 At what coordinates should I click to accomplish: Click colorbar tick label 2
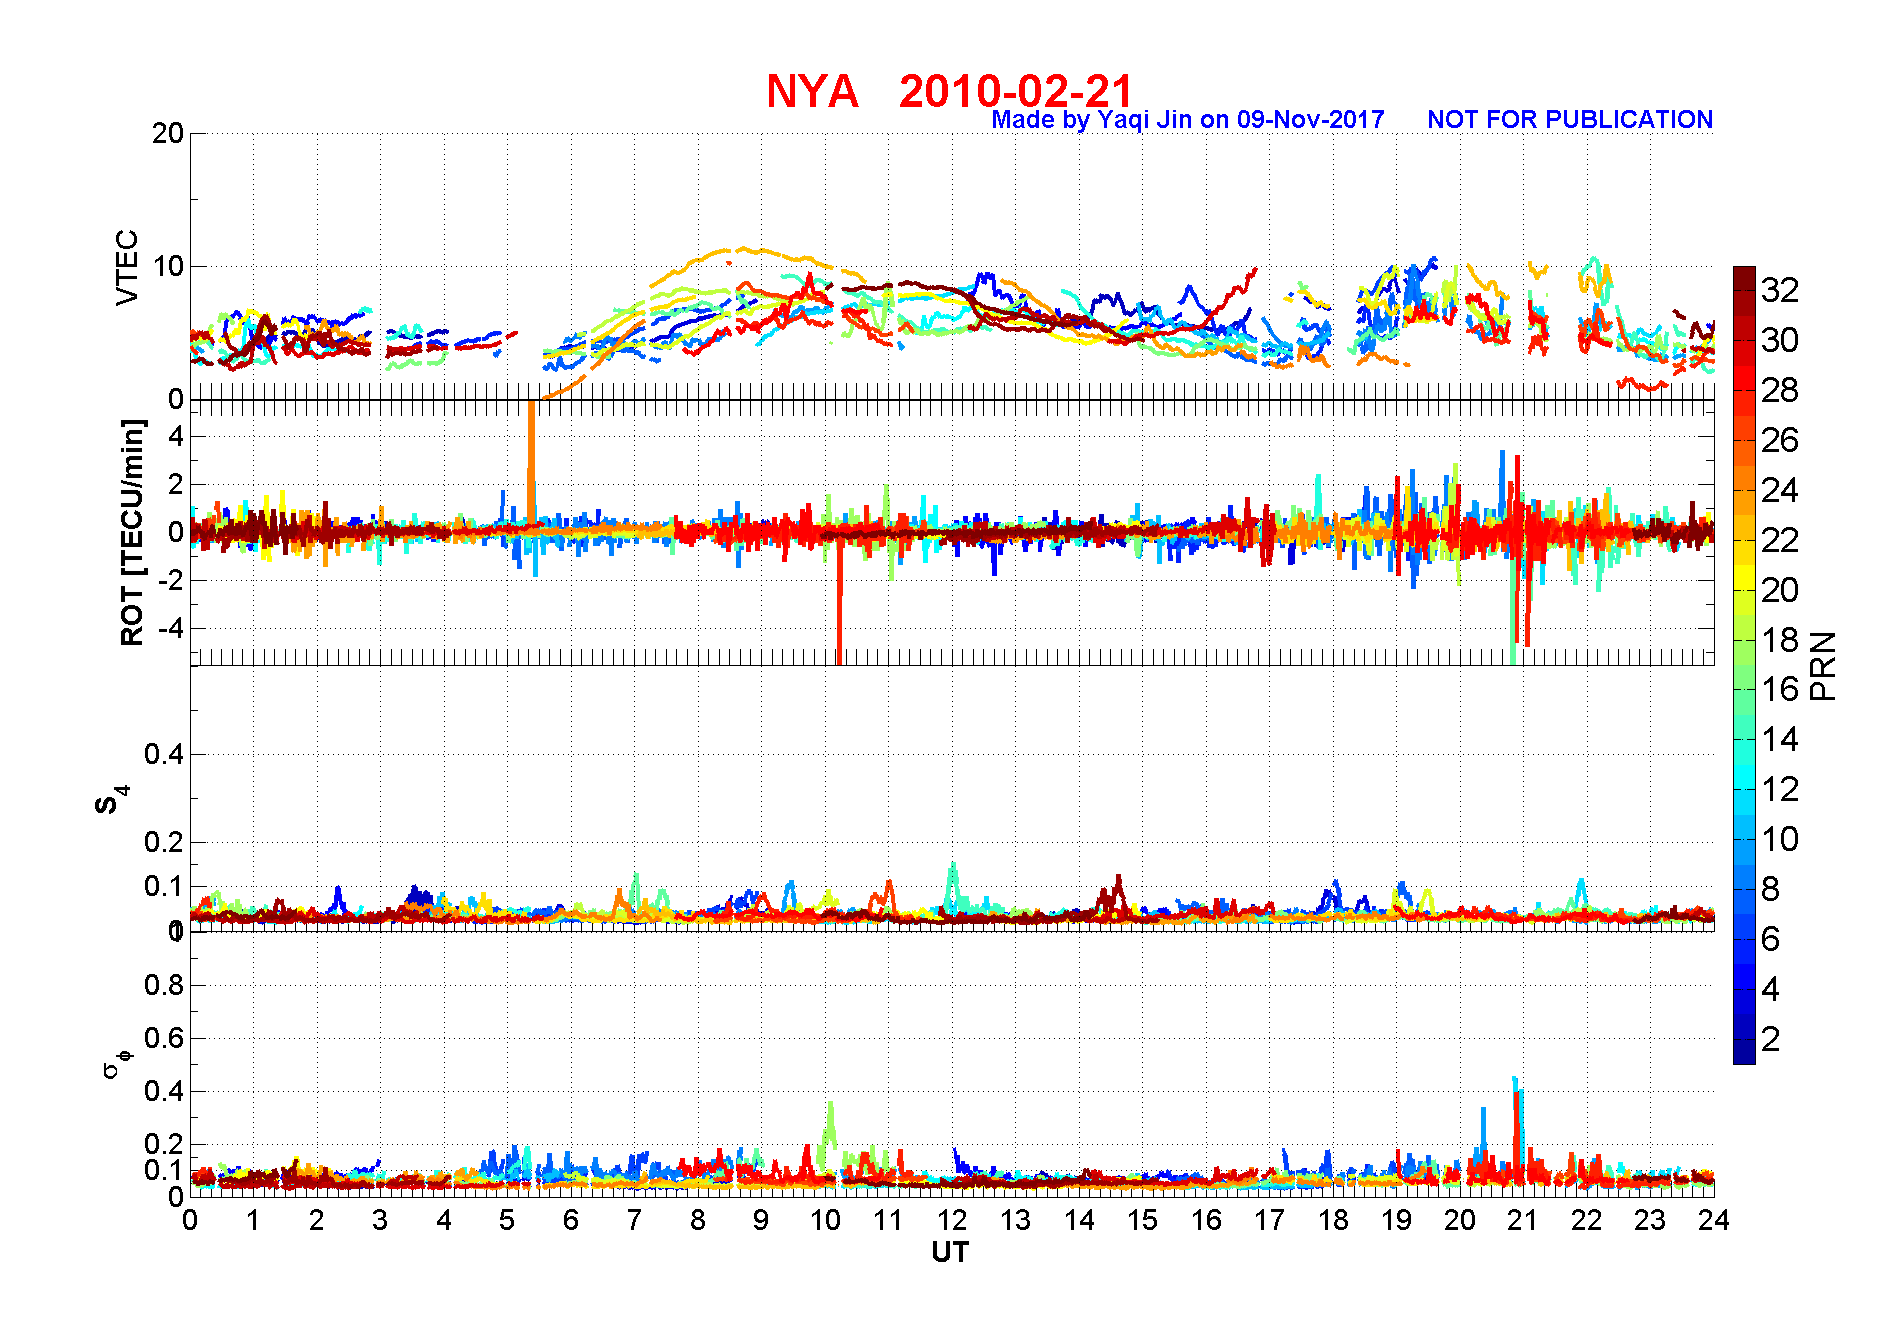click(1771, 1039)
